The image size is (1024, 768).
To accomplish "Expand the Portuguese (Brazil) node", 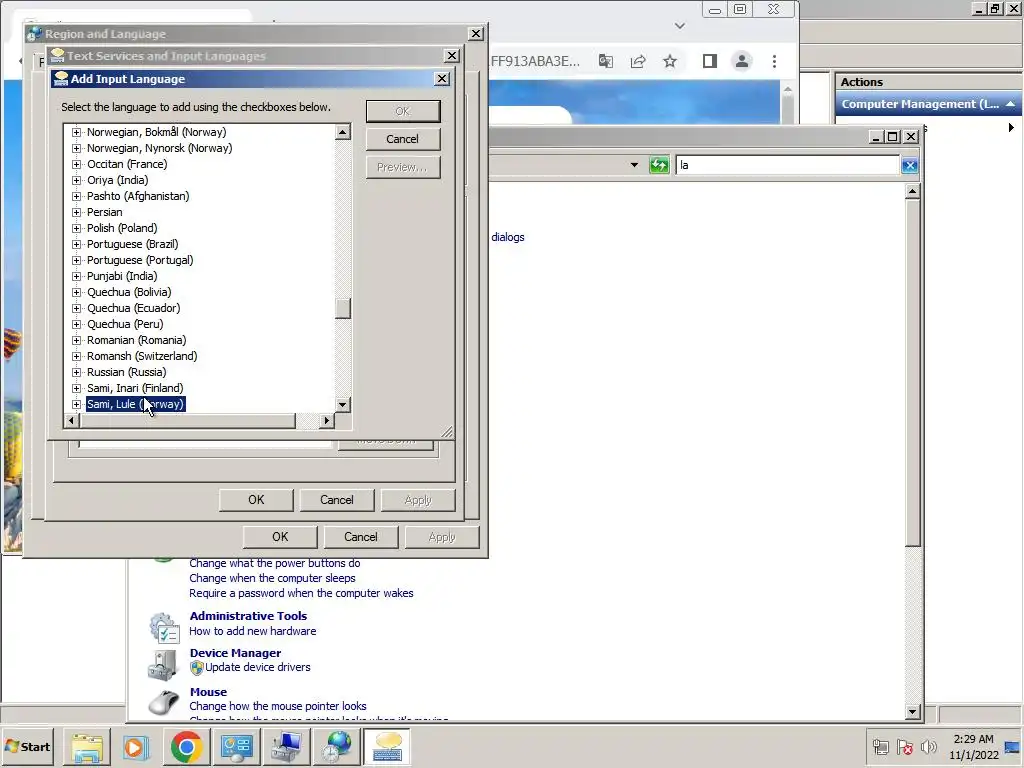I will (76, 244).
